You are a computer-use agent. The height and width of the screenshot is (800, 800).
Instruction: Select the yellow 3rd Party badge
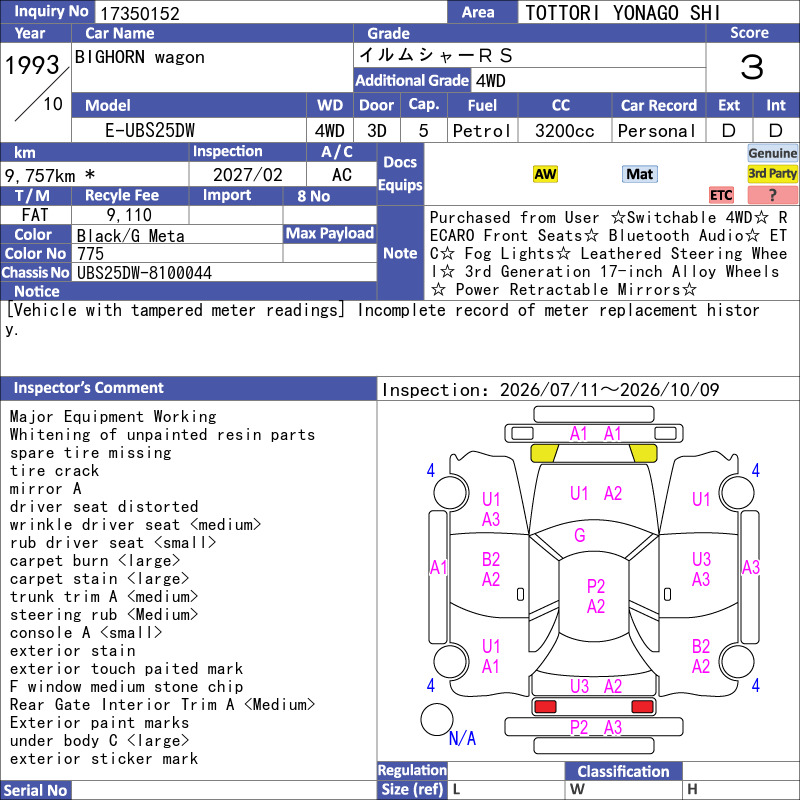[x=772, y=174]
